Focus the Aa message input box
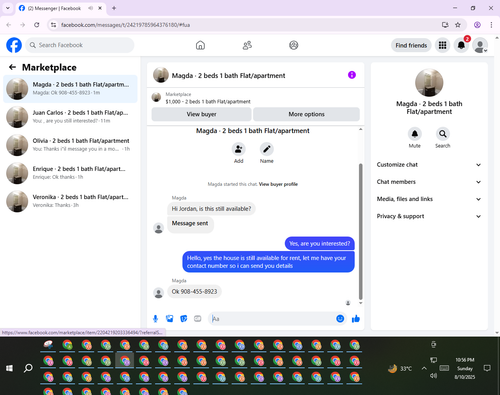Viewport: 500px width, 395px height. coord(273,319)
